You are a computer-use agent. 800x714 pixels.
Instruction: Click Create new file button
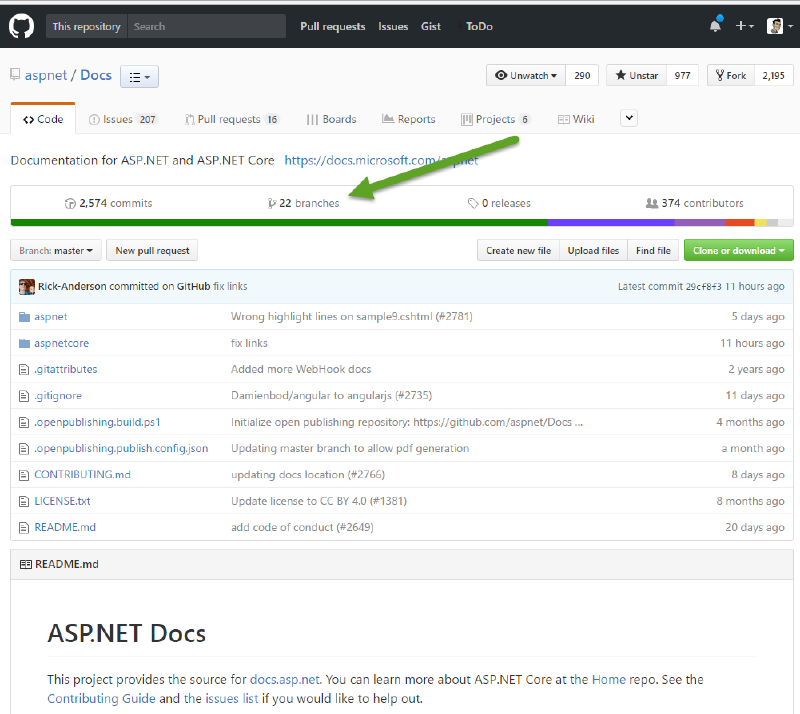(x=518, y=251)
